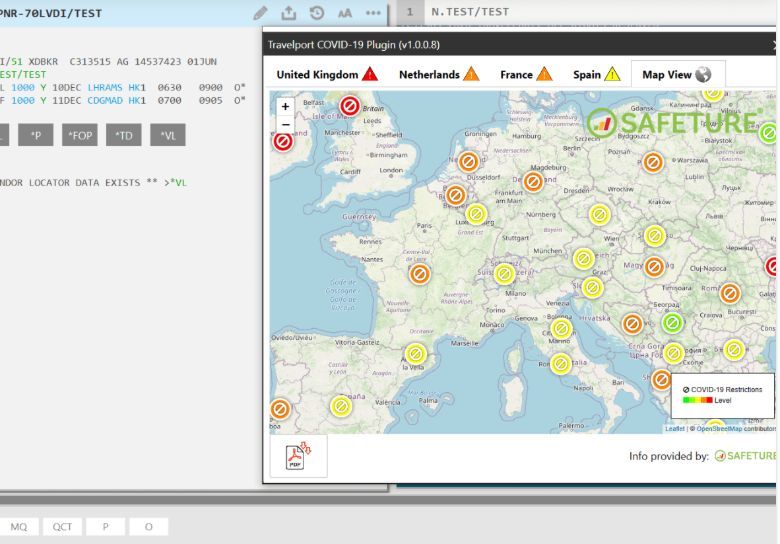Click the QCT button at bottom
Viewport: 780px width, 544px height.
pos(62,527)
